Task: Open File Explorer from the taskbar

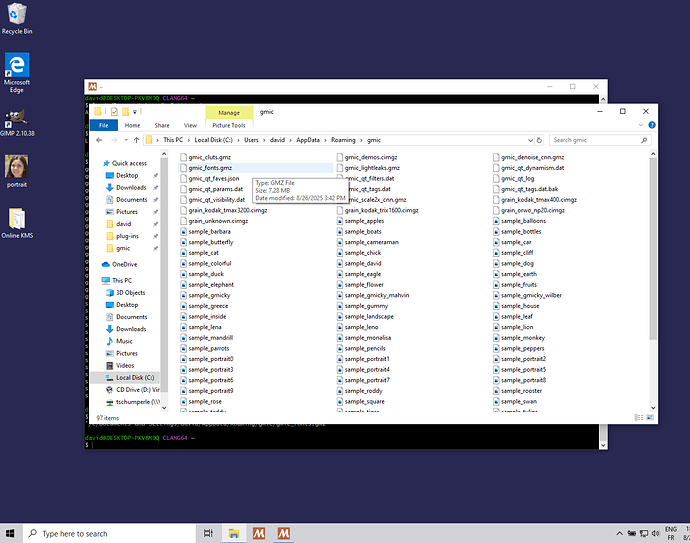Action: (233, 533)
